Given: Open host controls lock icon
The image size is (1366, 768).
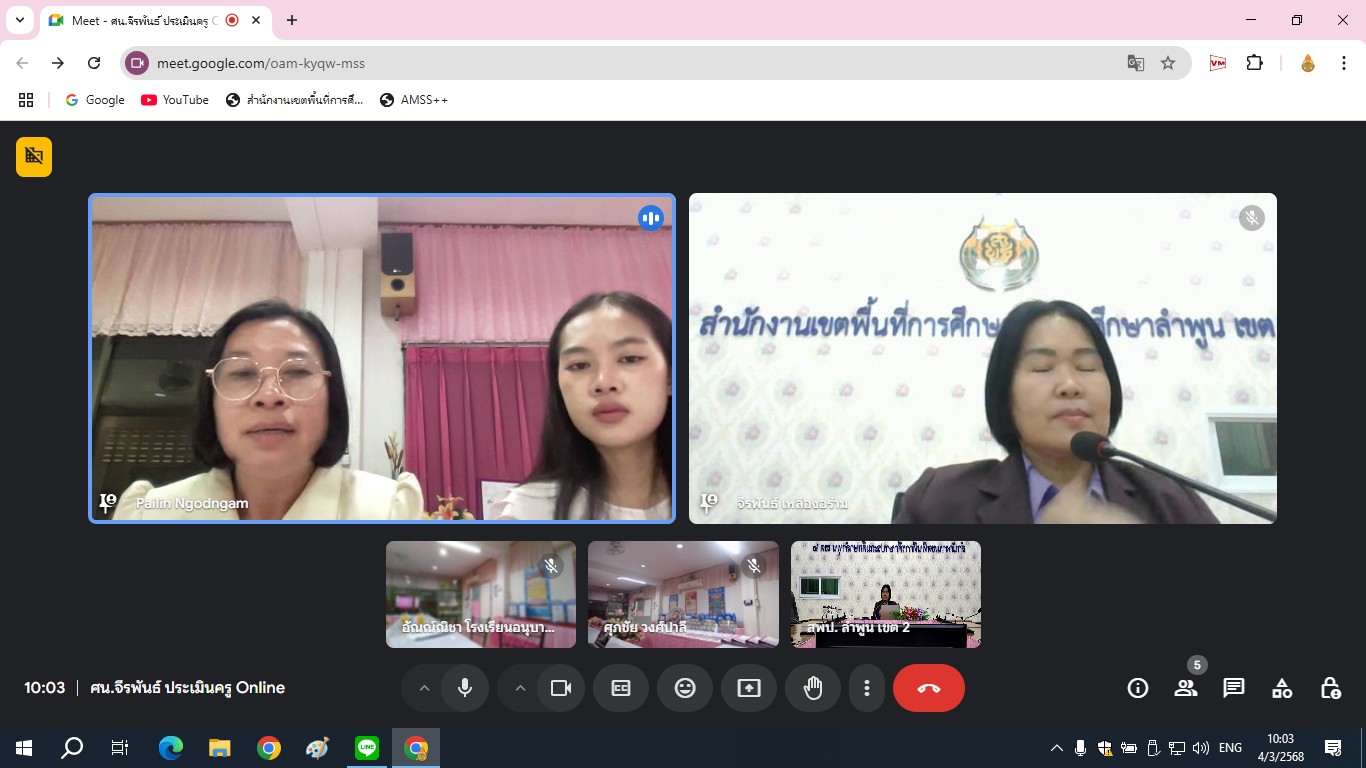Looking at the screenshot, I should [x=1330, y=688].
